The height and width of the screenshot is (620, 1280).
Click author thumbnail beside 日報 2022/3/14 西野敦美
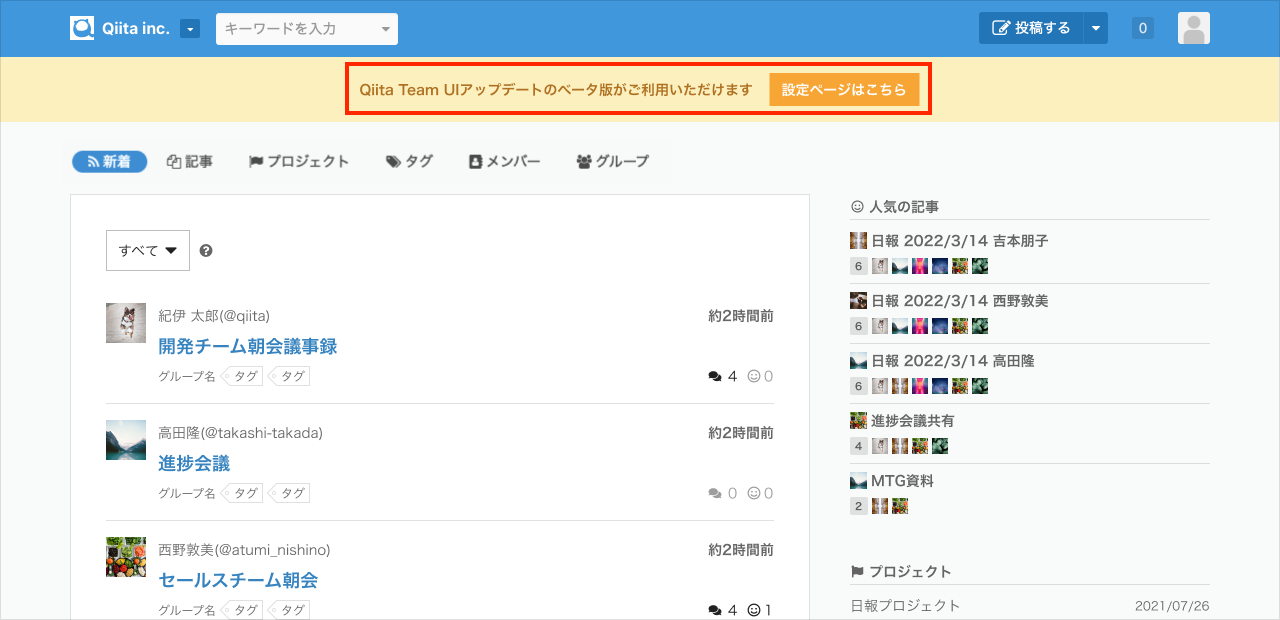(x=858, y=301)
